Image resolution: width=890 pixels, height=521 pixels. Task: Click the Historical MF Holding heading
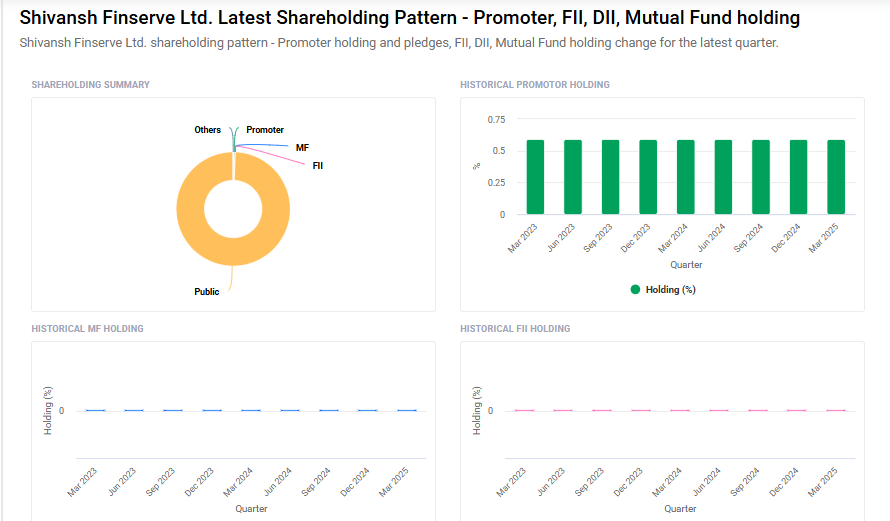pos(87,329)
